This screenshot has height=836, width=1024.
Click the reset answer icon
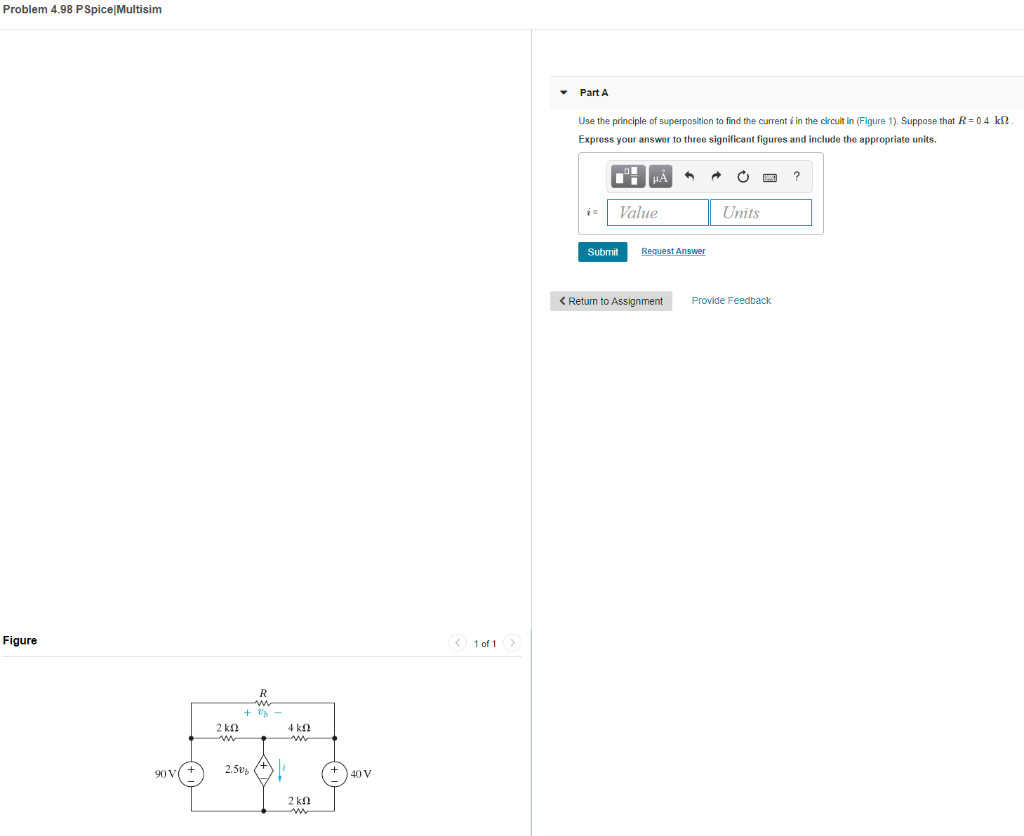[x=742, y=176]
